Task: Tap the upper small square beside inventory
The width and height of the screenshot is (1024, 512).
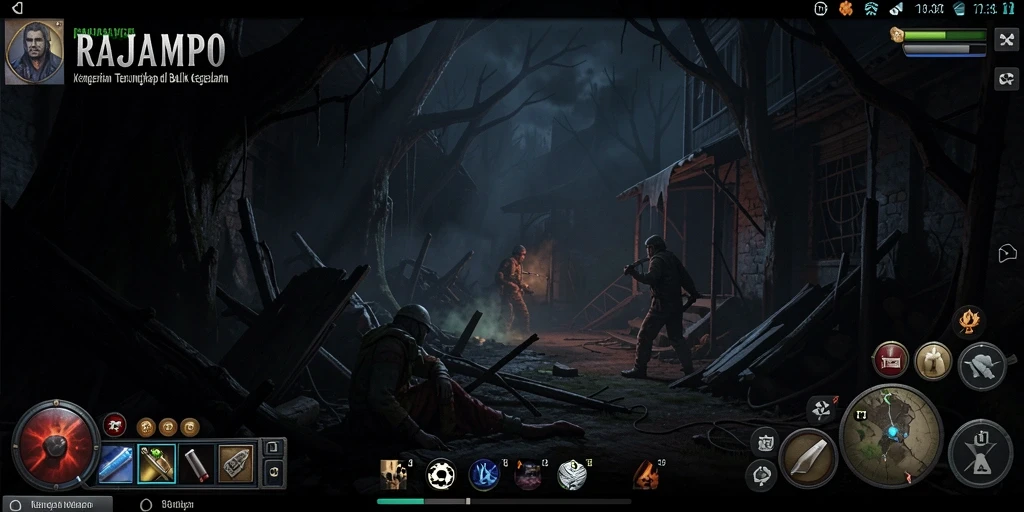Action: tap(274, 447)
